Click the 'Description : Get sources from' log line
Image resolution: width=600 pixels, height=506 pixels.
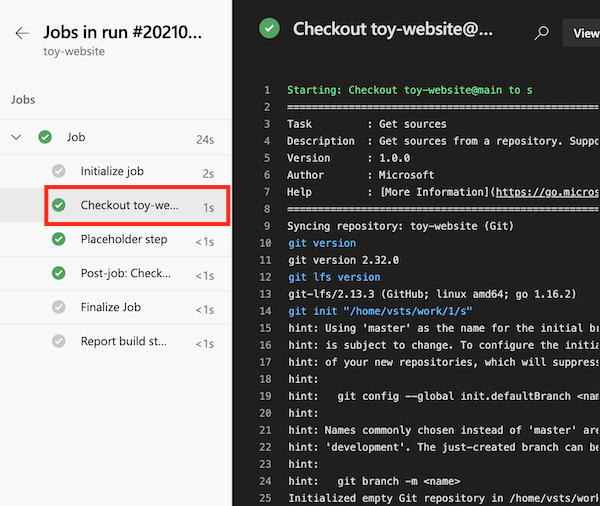pyautogui.click(x=443, y=141)
